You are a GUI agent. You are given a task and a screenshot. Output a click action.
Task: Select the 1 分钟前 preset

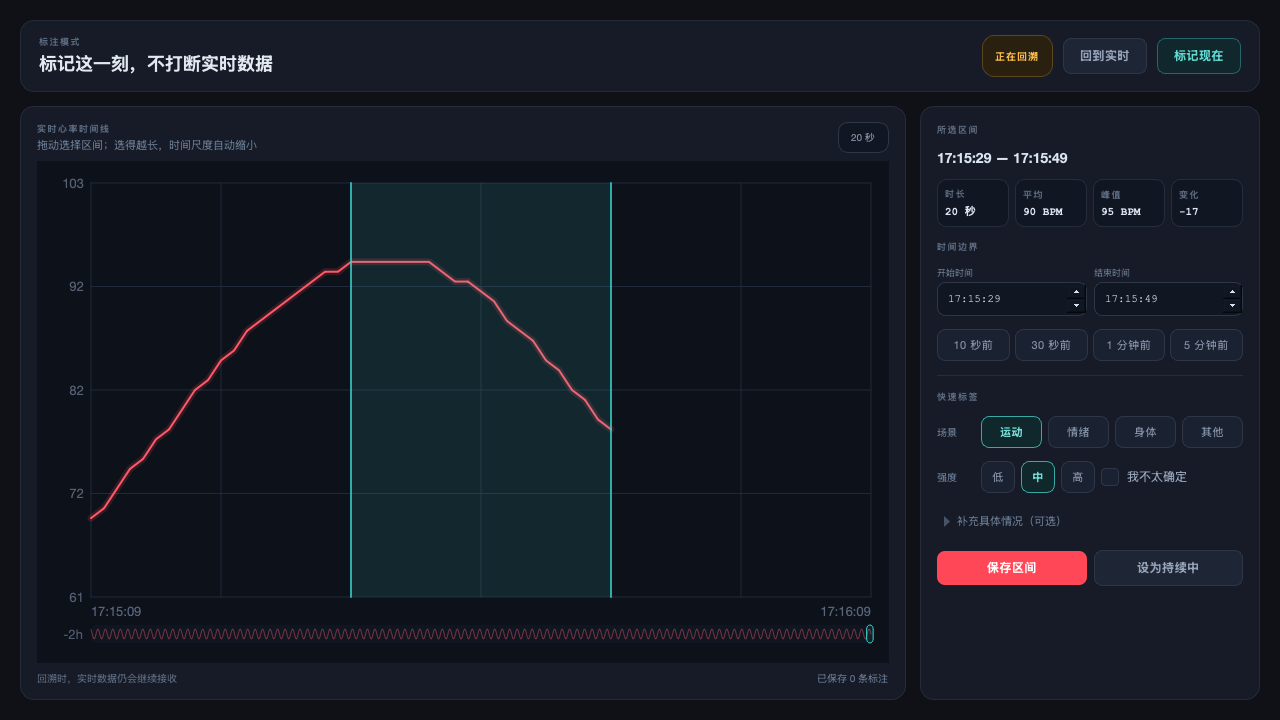click(1129, 345)
